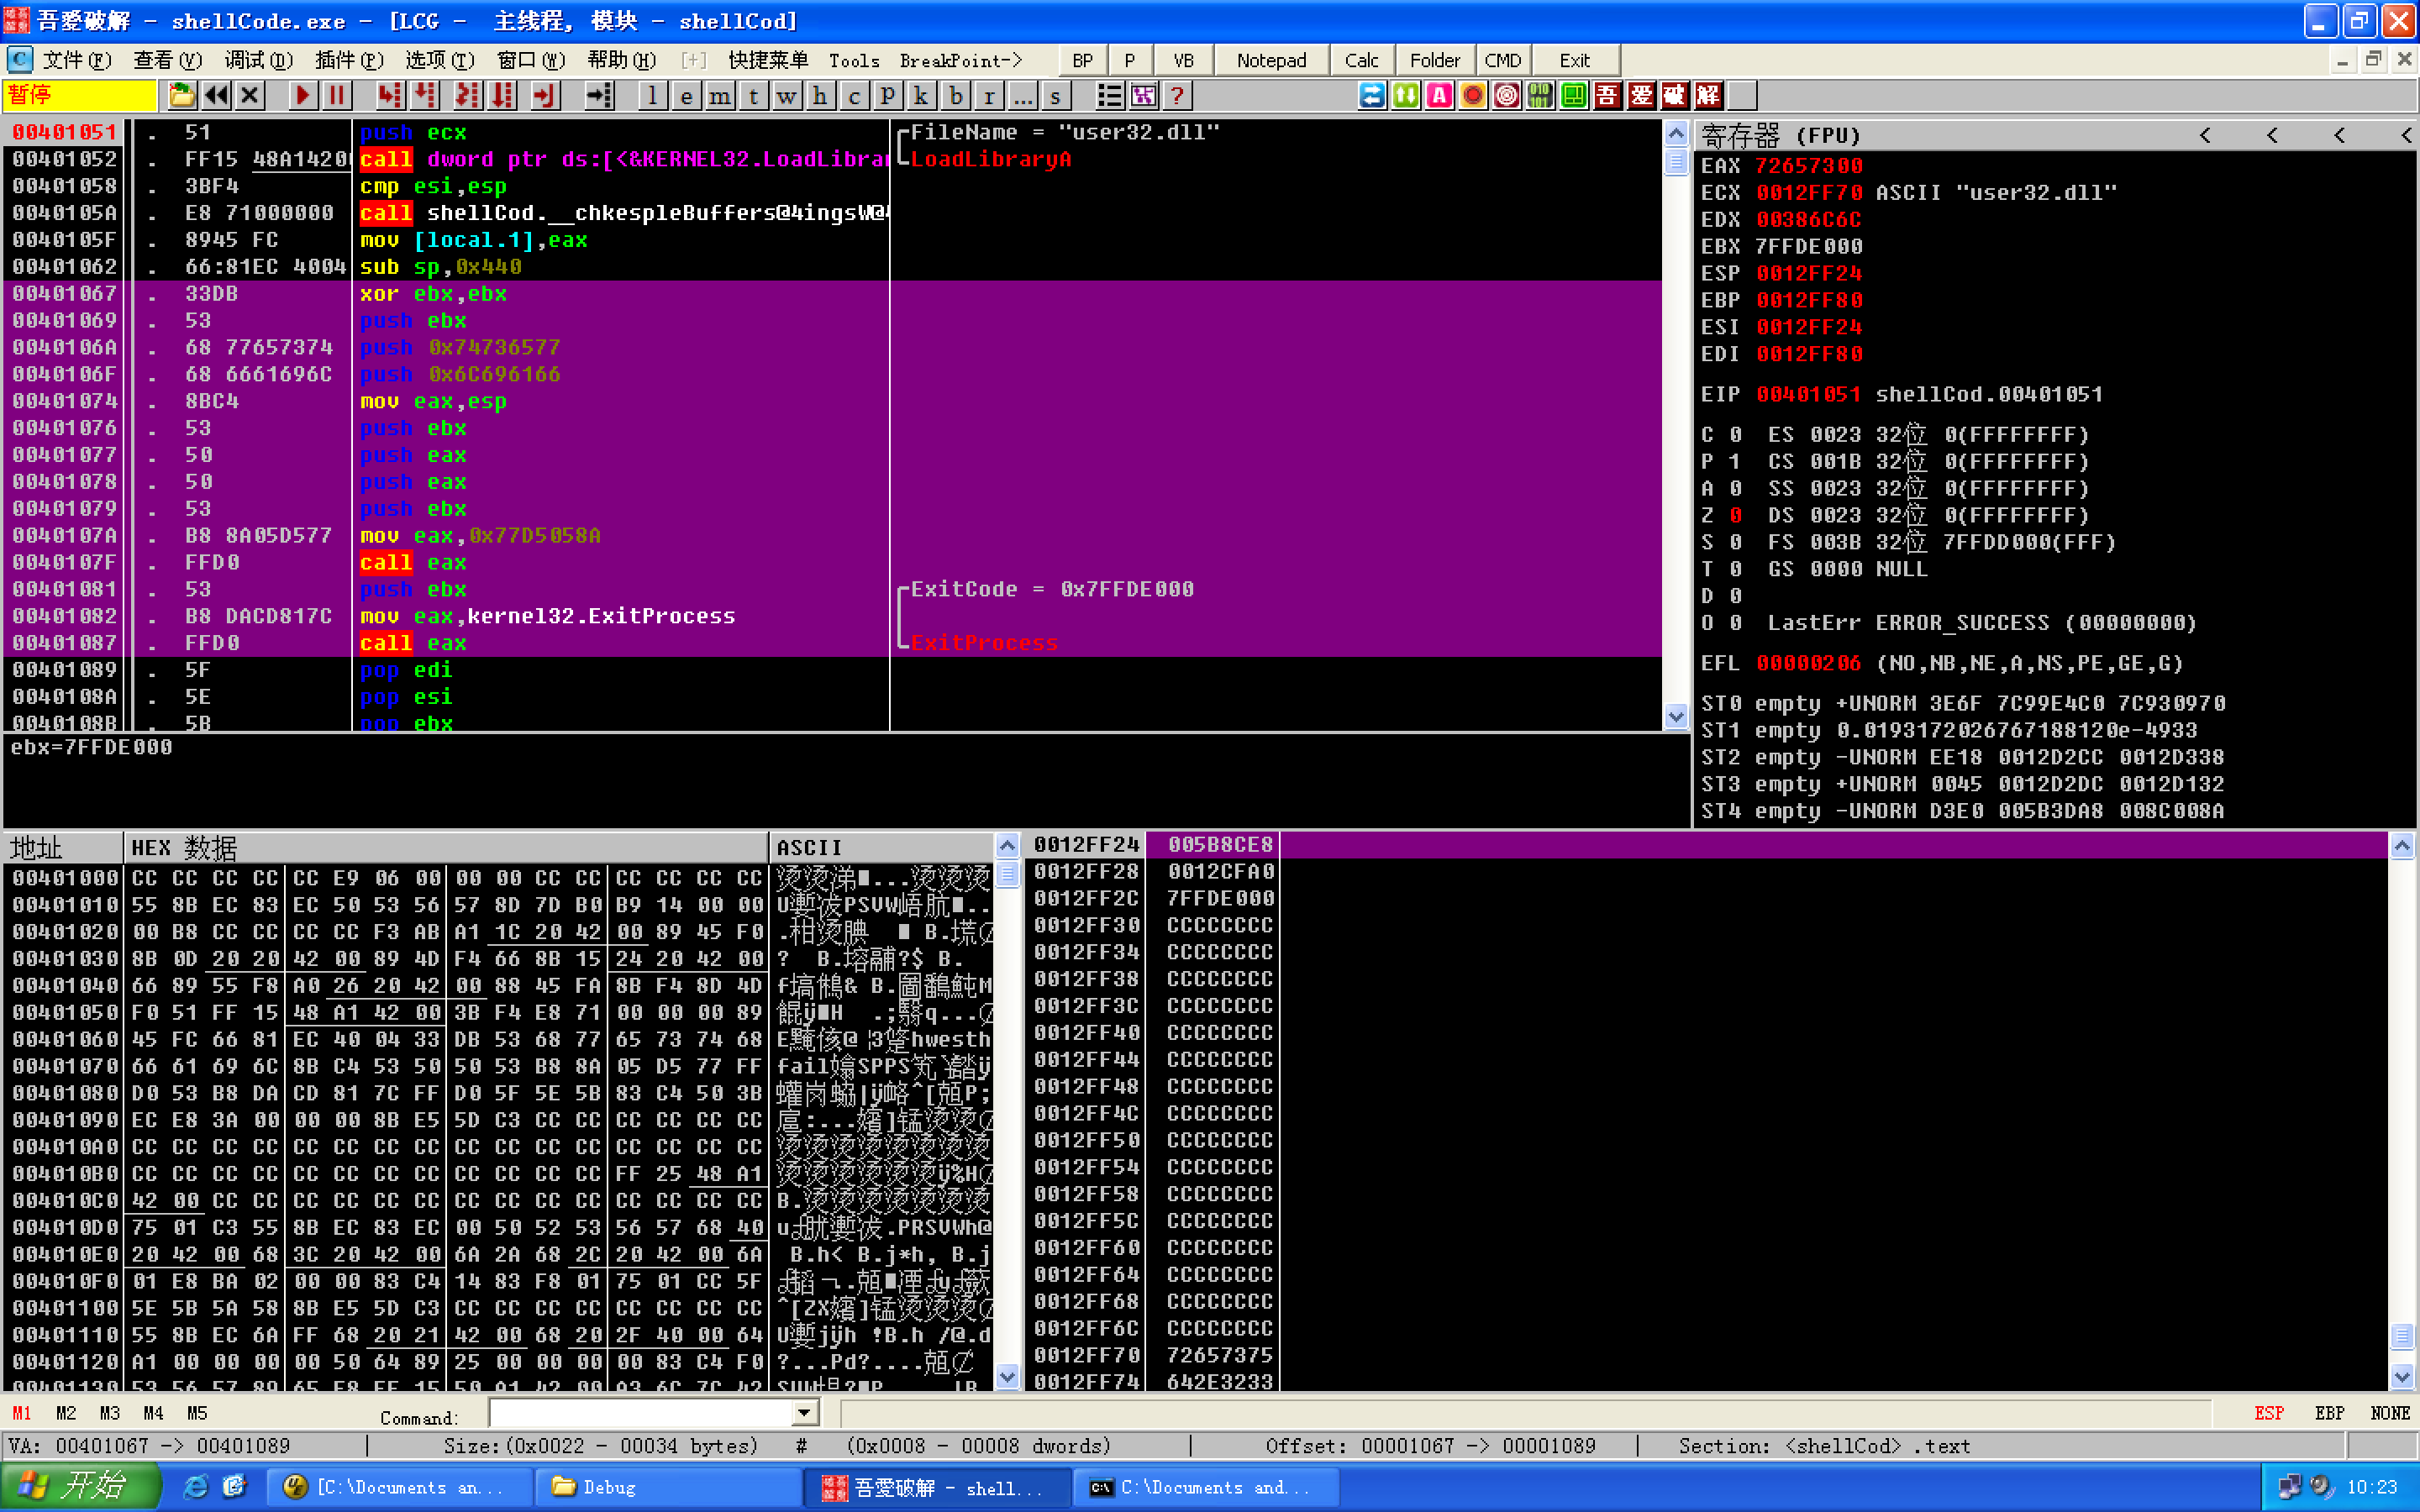Click the Restart program rewind icon
The image size is (2420, 1512).
(x=216, y=96)
